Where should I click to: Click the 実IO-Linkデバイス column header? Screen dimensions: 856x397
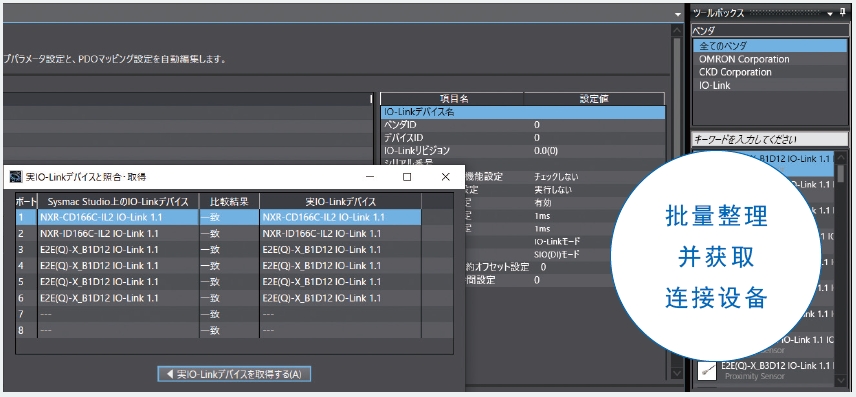(341, 202)
